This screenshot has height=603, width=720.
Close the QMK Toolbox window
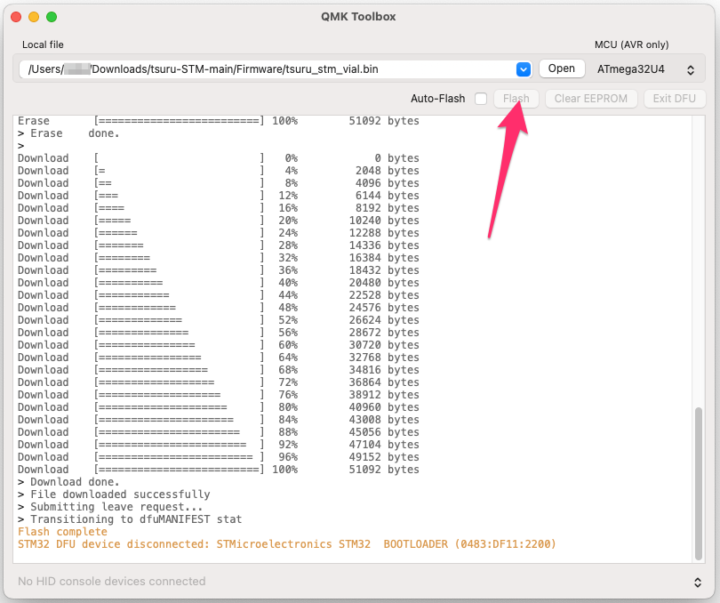tap(16, 17)
